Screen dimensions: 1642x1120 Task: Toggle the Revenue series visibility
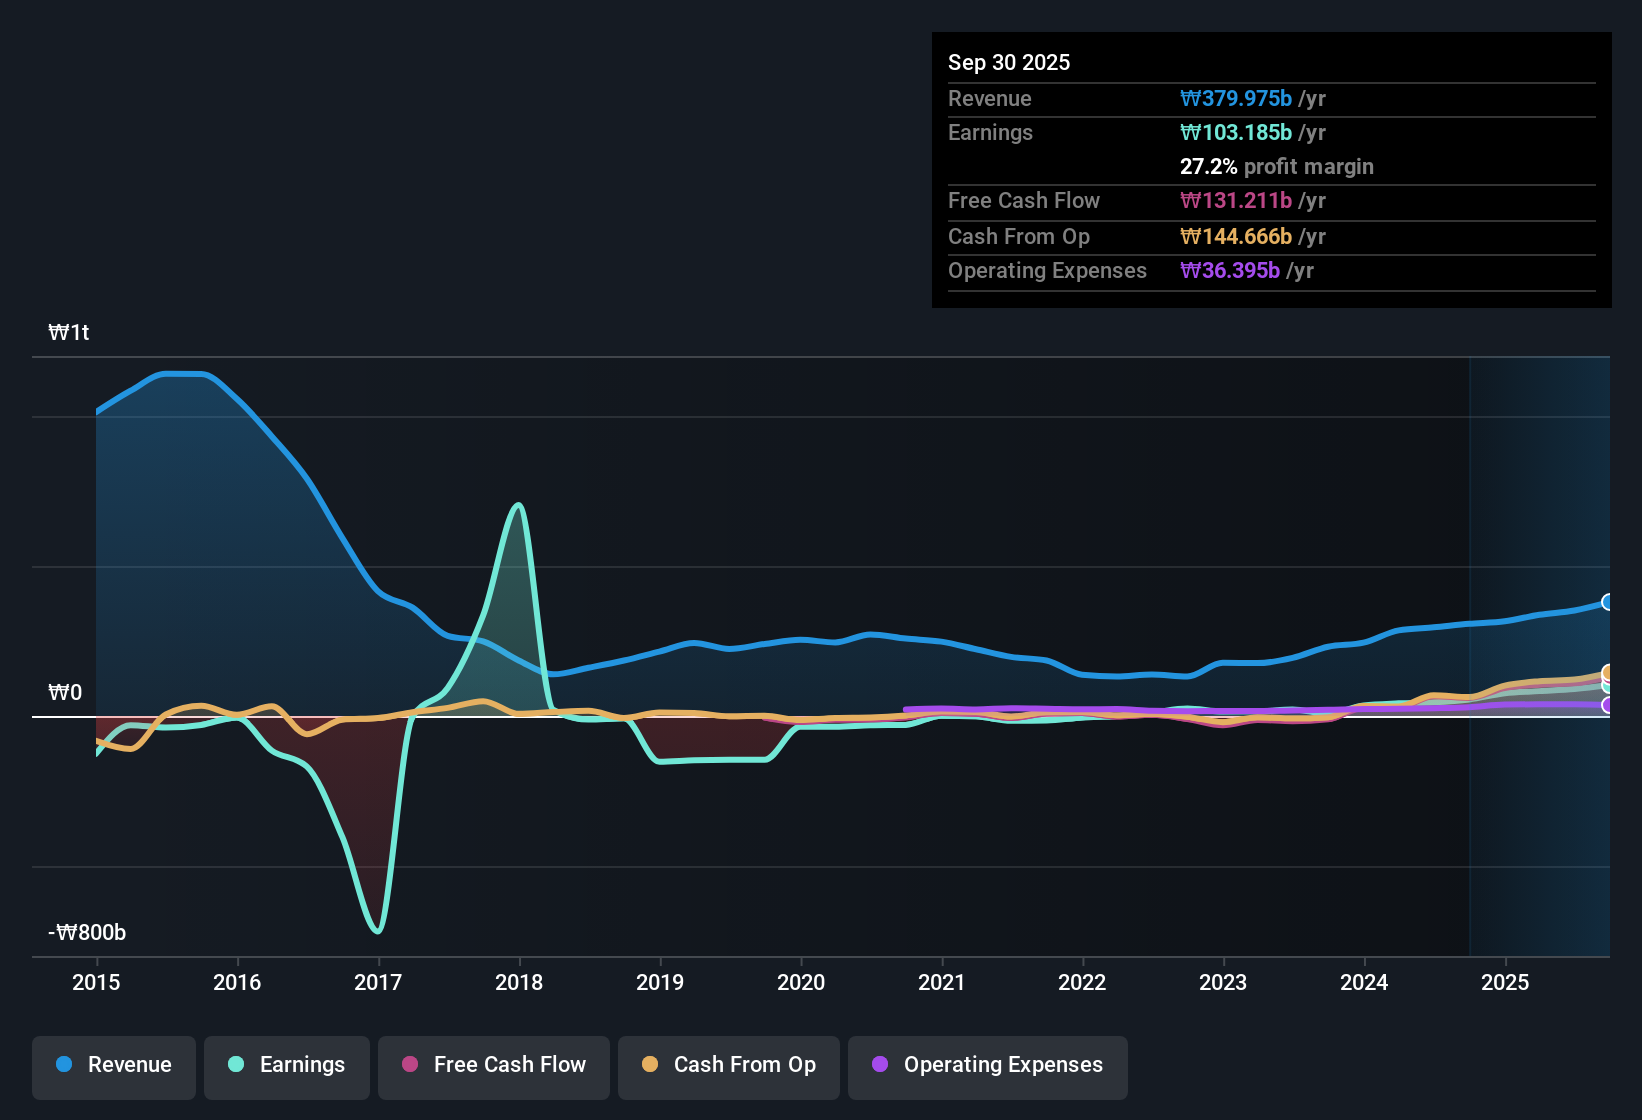(x=113, y=1065)
